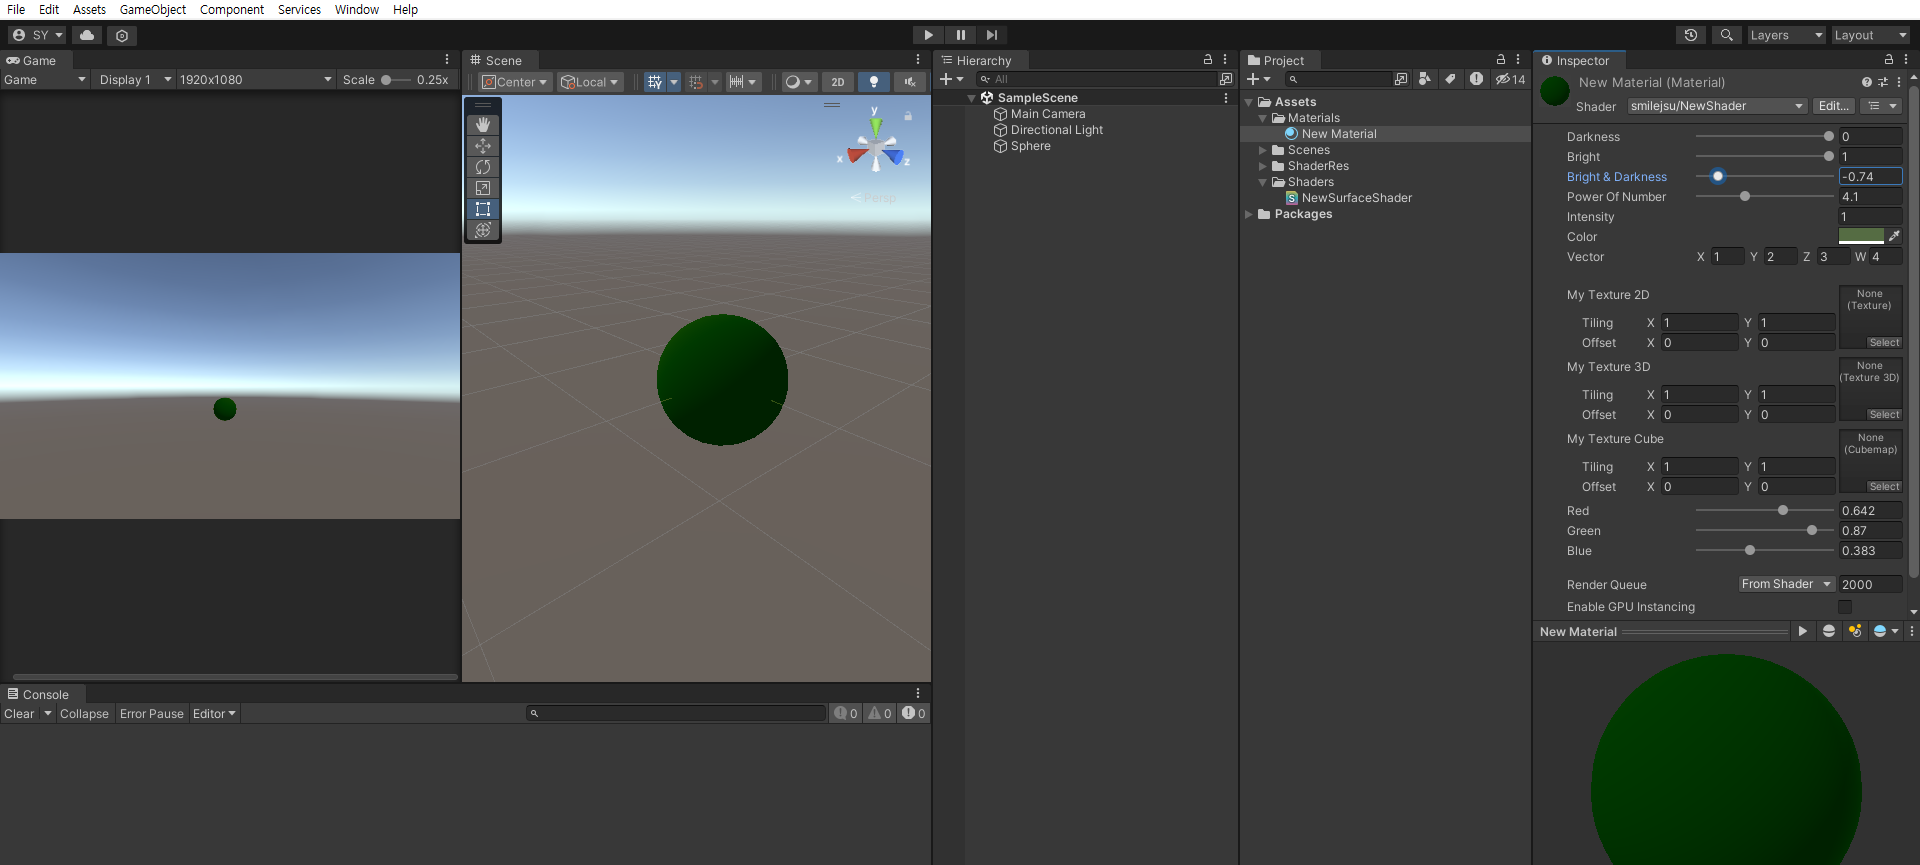Image resolution: width=1920 pixels, height=865 pixels.
Task: Open the Window menu
Action: click(x=357, y=9)
